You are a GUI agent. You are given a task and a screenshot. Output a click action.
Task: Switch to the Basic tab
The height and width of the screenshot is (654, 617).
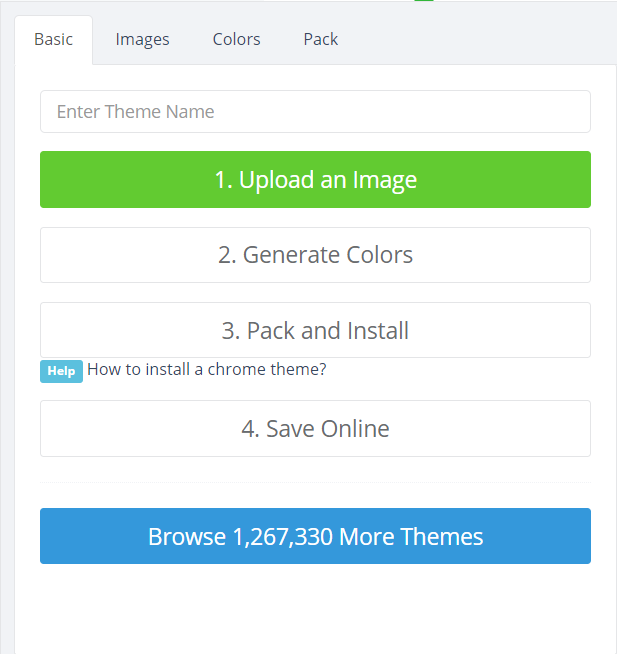[53, 40]
